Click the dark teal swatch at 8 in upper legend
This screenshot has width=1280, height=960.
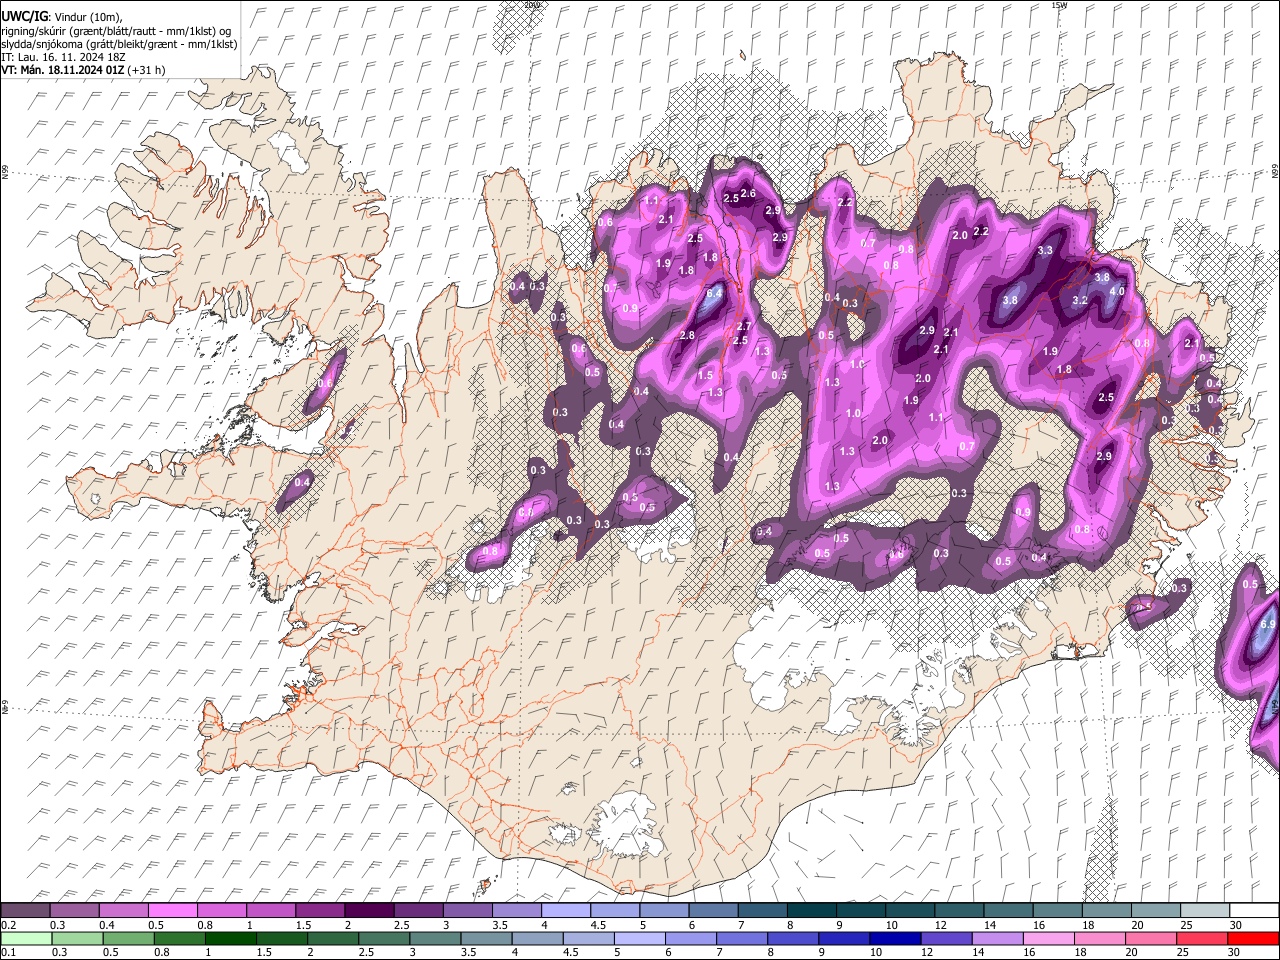810,911
